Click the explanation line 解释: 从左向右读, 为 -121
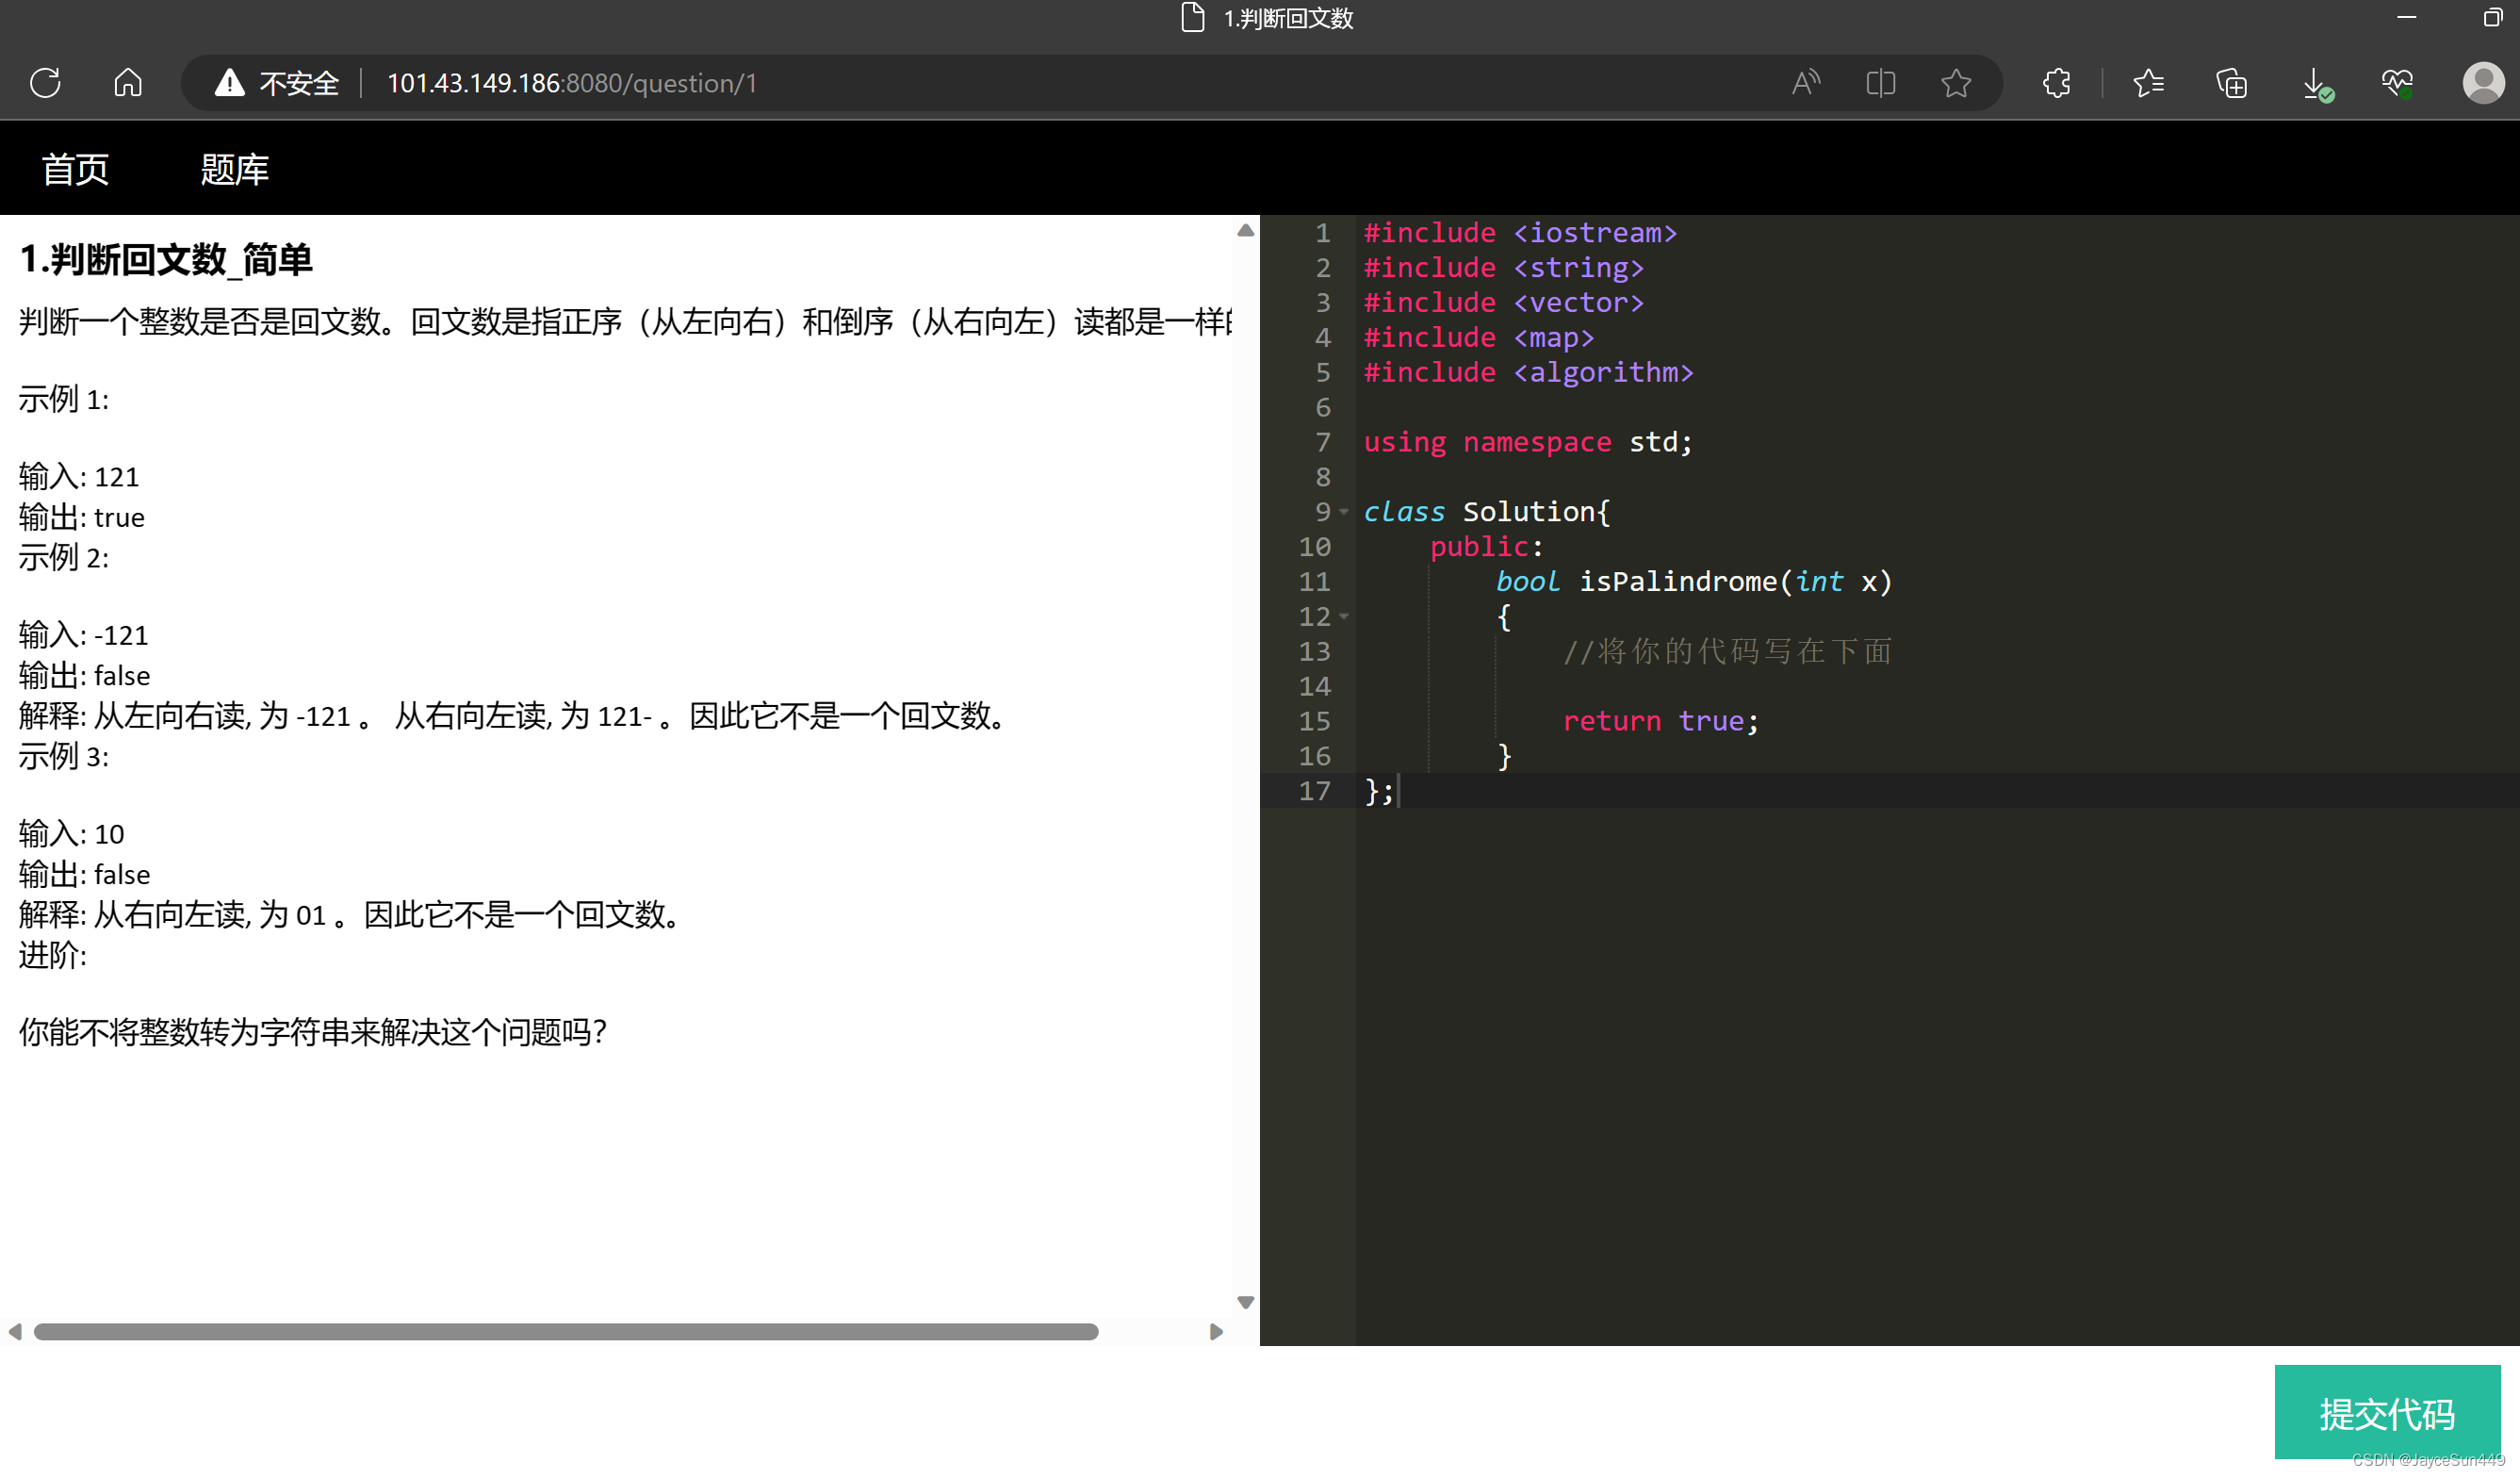Image resolution: width=2520 pixels, height=1478 pixels. tap(511, 716)
